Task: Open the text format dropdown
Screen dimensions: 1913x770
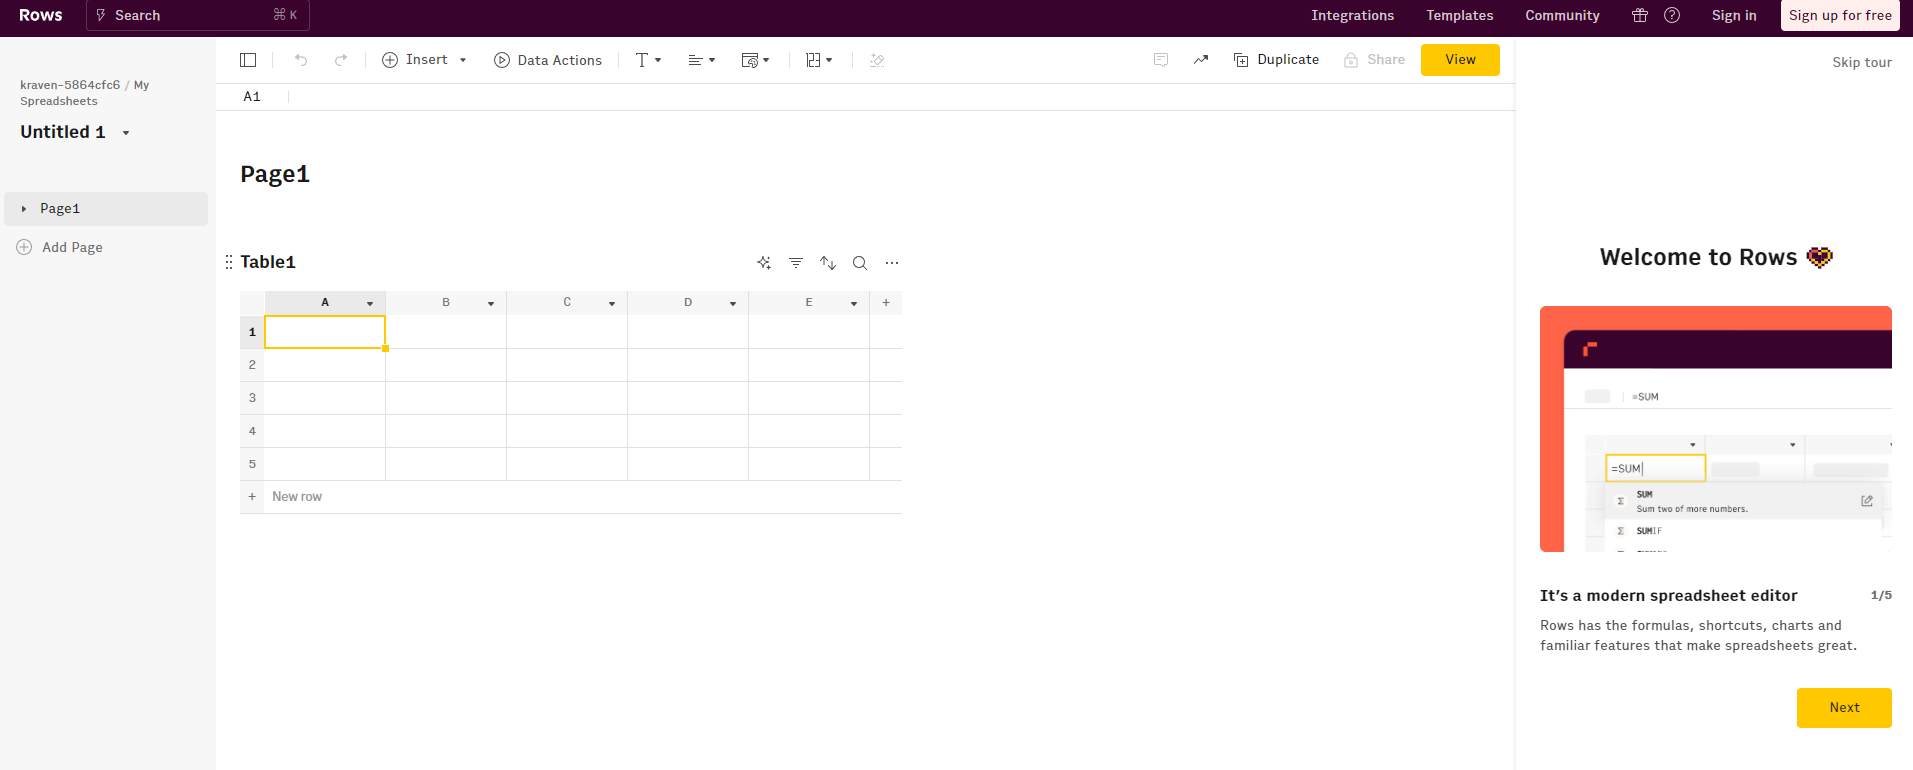Action: [x=648, y=60]
